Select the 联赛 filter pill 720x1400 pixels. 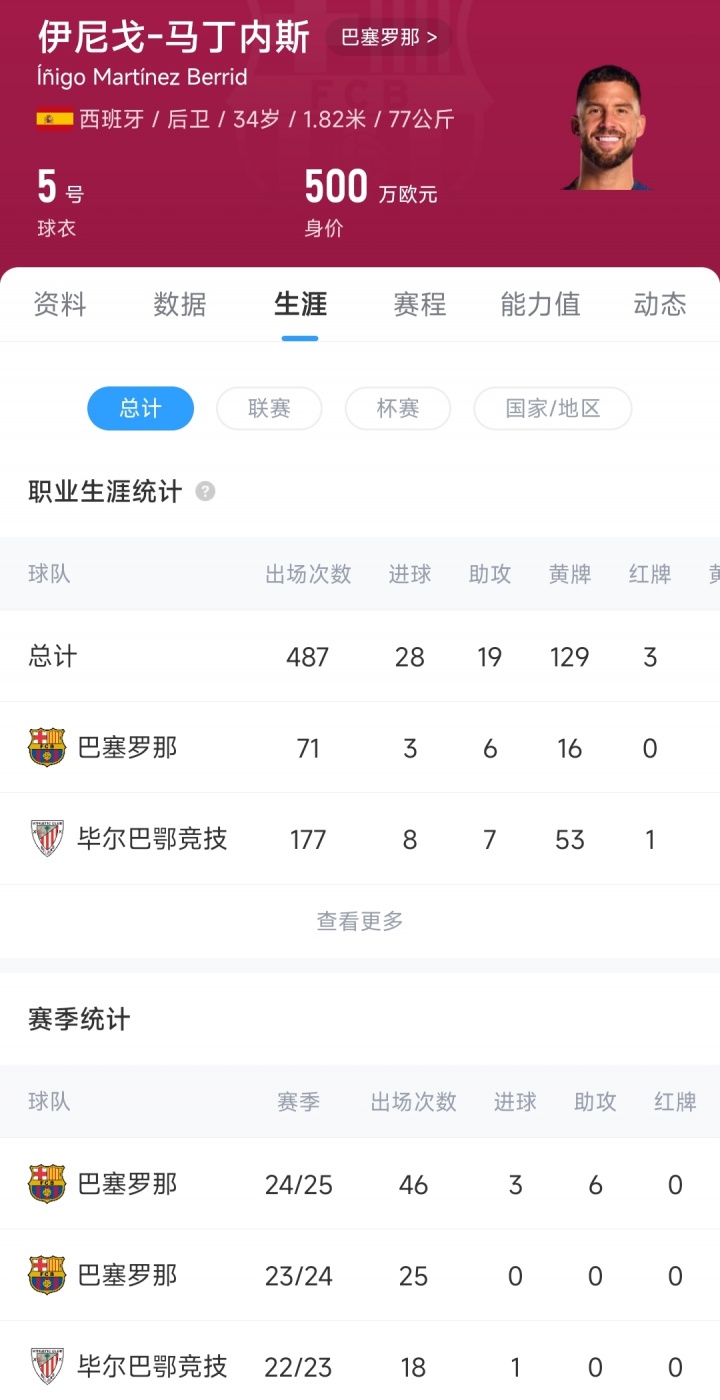269,408
